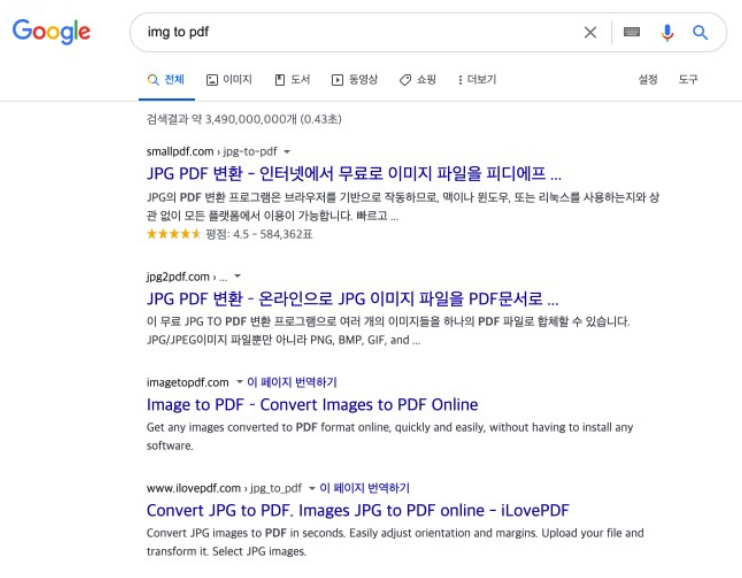Click the 동영상 tab's play icon
742x578 pixels.
337,80
